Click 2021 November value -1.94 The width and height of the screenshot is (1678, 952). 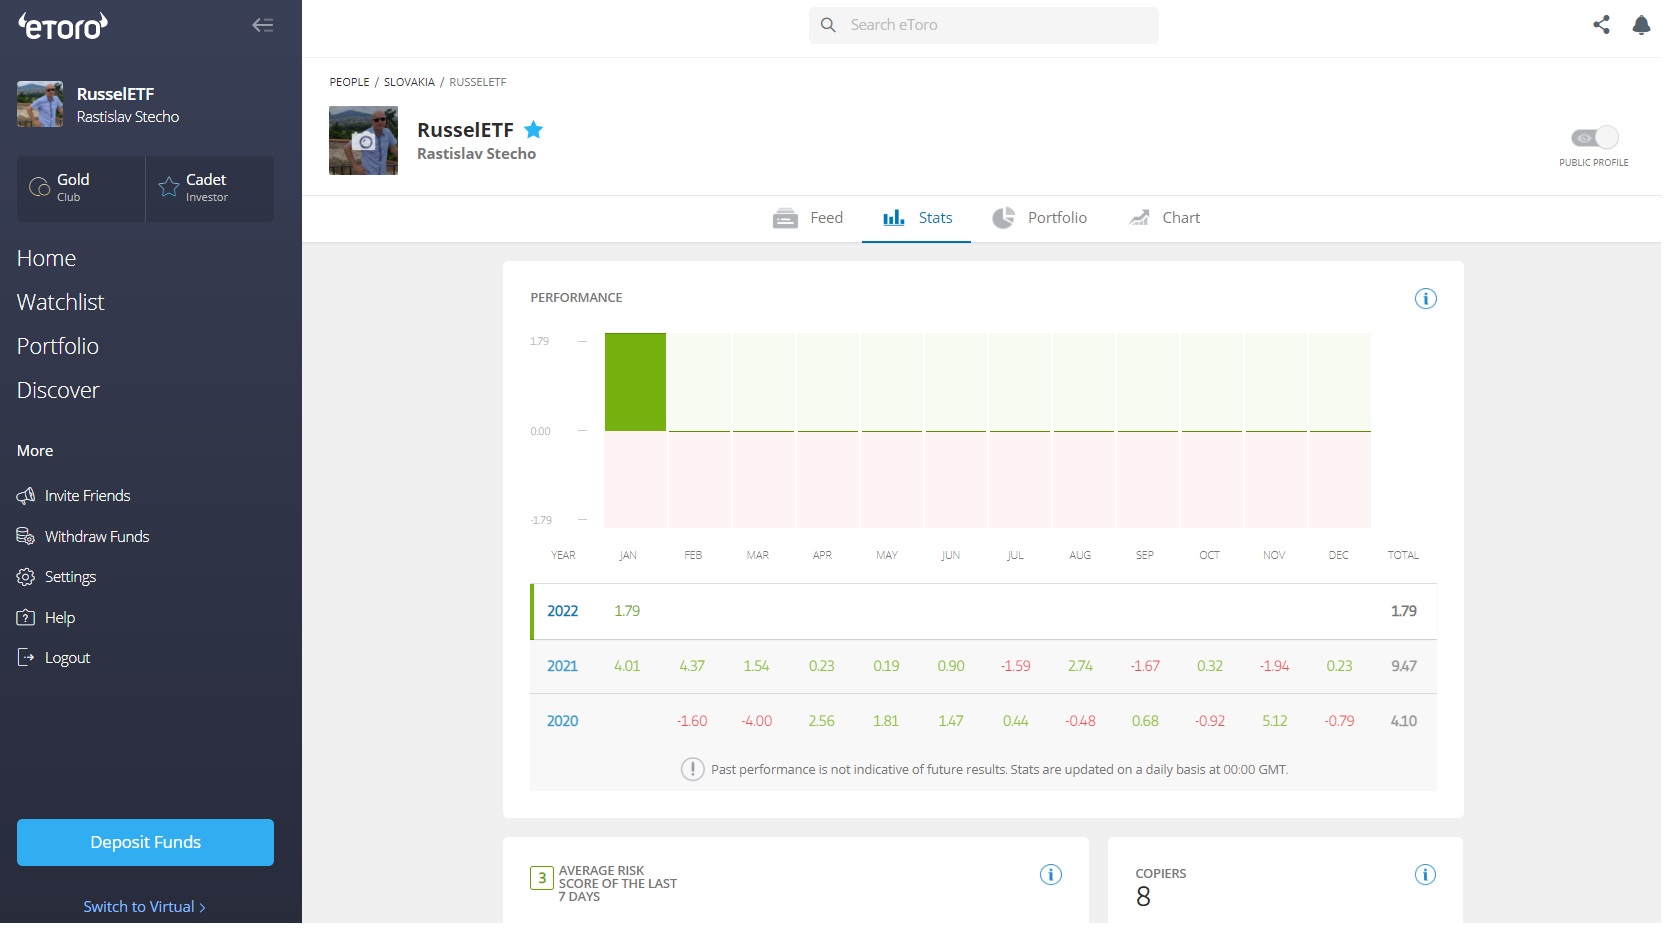point(1274,666)
